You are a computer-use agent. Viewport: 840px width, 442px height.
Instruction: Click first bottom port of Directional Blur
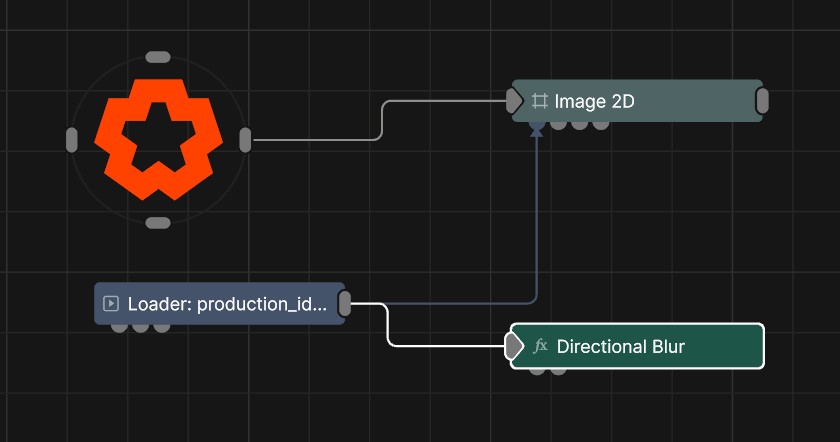point(538,370)
